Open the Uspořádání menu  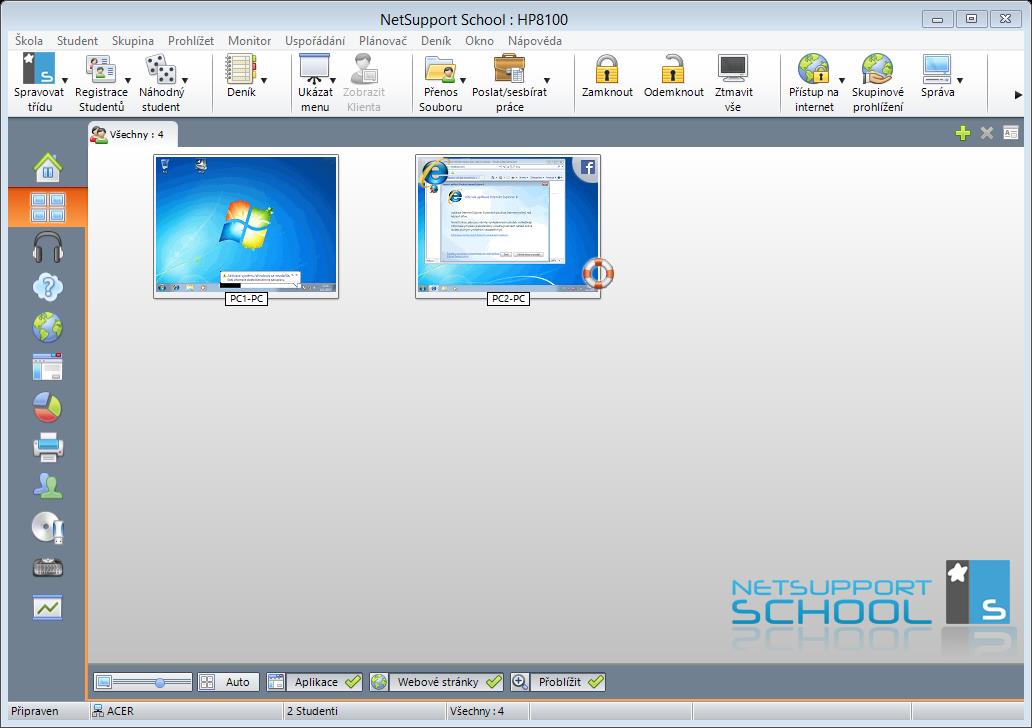pyautogui.click(x=315, y=41)
